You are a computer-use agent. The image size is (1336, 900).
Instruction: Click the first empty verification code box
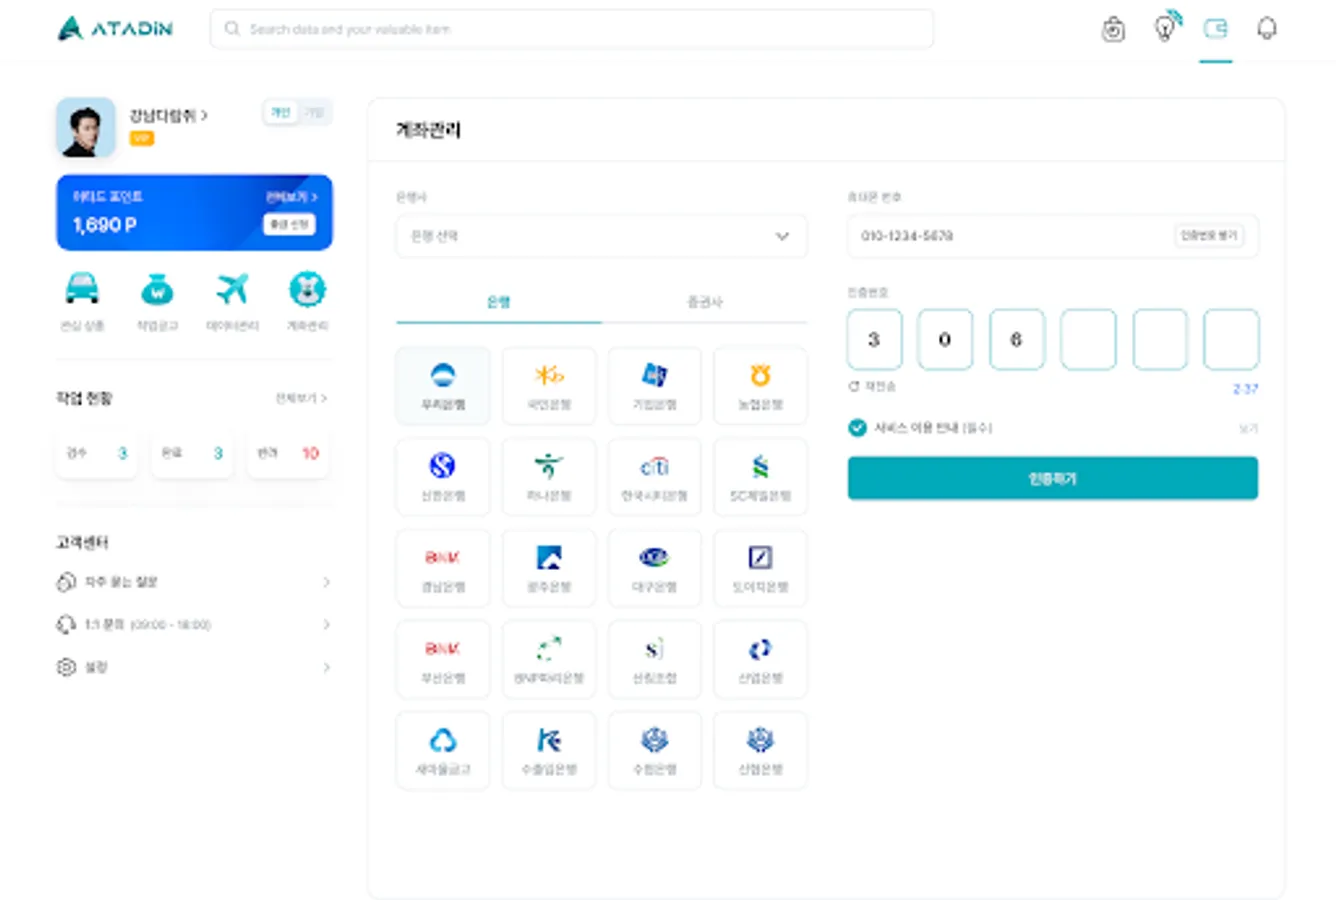tap(1088, 339)
